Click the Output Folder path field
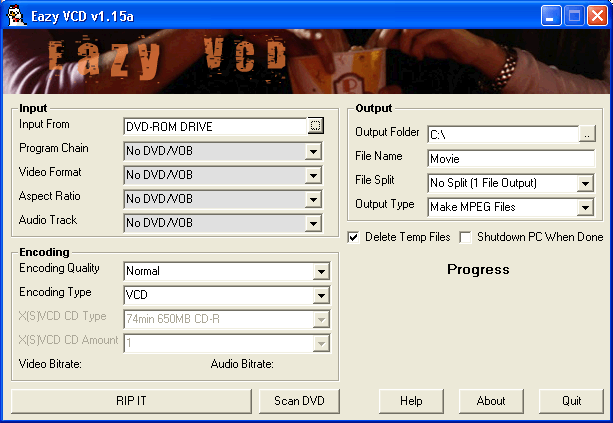 [503, 134]
